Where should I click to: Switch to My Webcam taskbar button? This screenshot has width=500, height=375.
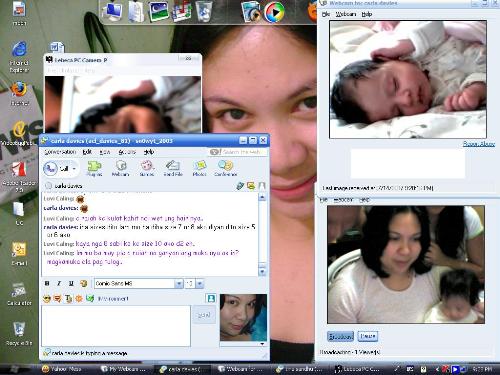click(123, 369)
